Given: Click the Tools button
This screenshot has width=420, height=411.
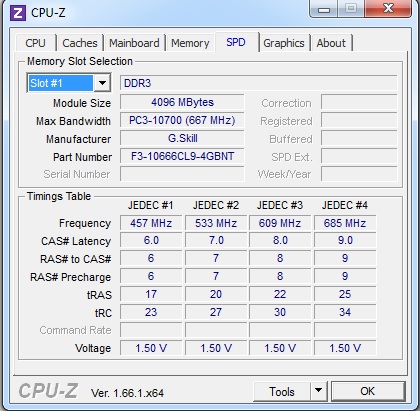Looking at the screenshot, I should click(x=282, y=391).
